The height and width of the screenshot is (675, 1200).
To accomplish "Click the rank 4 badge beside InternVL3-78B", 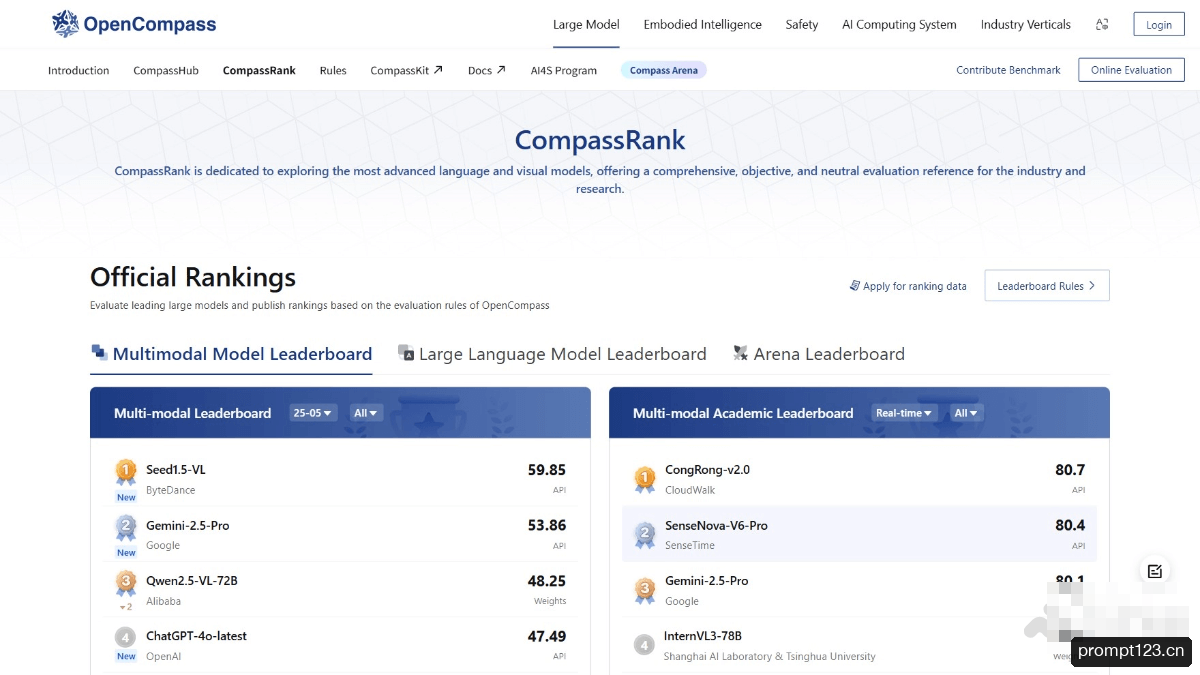I will pyautogui.click(x=645, y=645).
